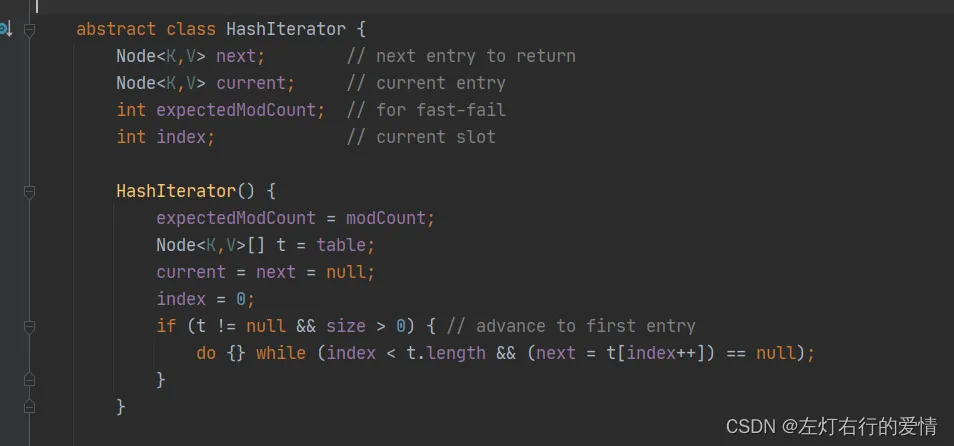Click the while keyword in the do loop
954x446 pixels.
pyautogui.click(x=280, y=354)
